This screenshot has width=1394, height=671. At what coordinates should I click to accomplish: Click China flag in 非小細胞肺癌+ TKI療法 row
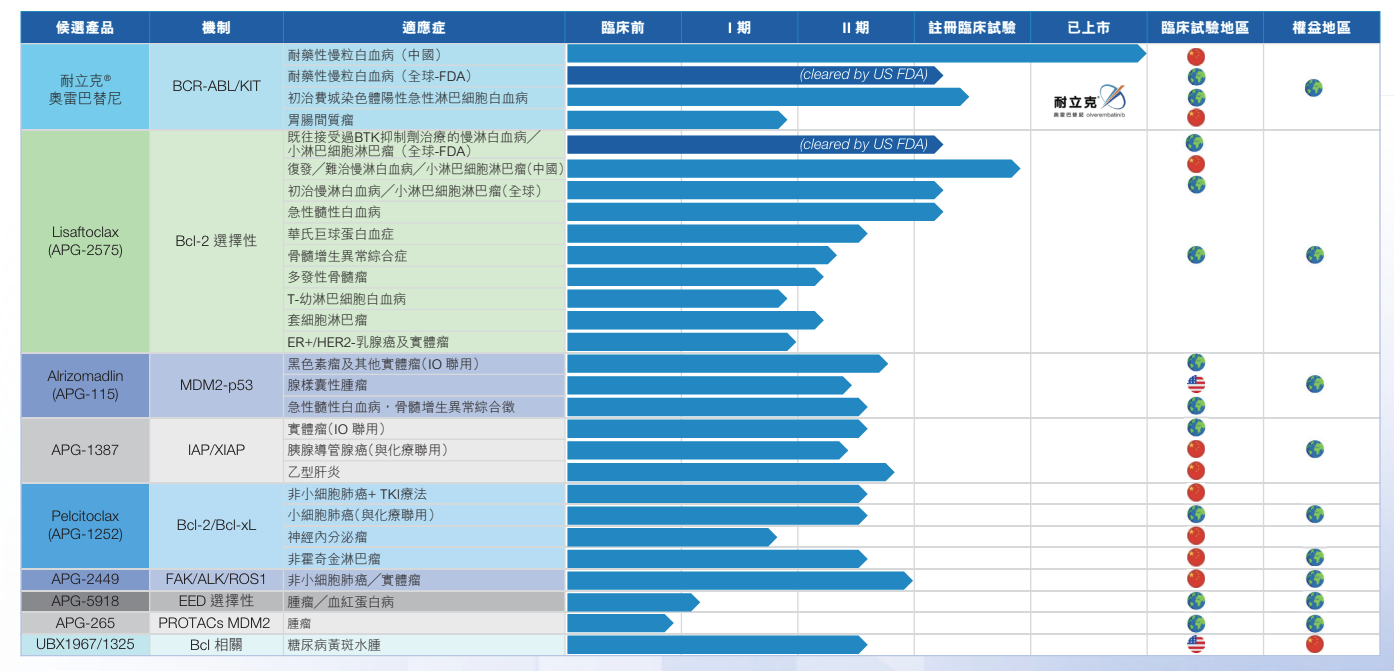(x=1195, y=492)
